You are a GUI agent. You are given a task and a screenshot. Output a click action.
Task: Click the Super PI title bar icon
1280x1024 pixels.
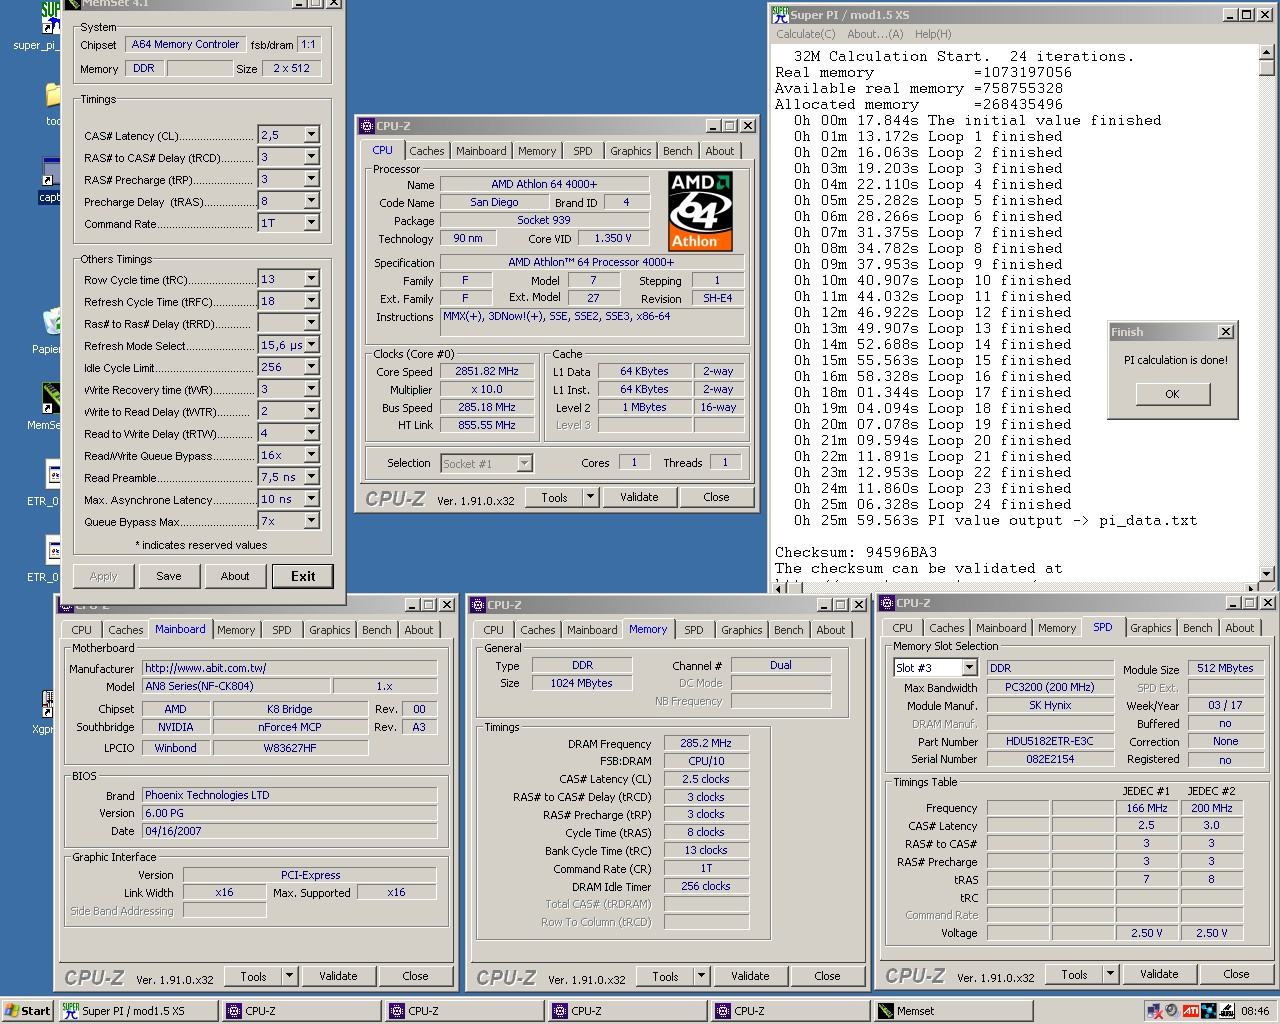[x=780, y=14]
